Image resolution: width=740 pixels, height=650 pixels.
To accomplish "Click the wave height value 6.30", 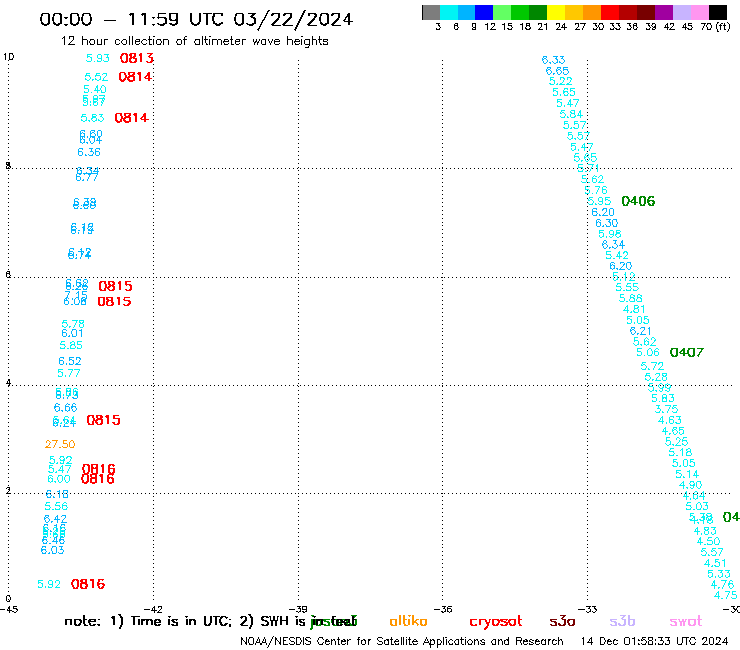I will [x=606, y=223].
